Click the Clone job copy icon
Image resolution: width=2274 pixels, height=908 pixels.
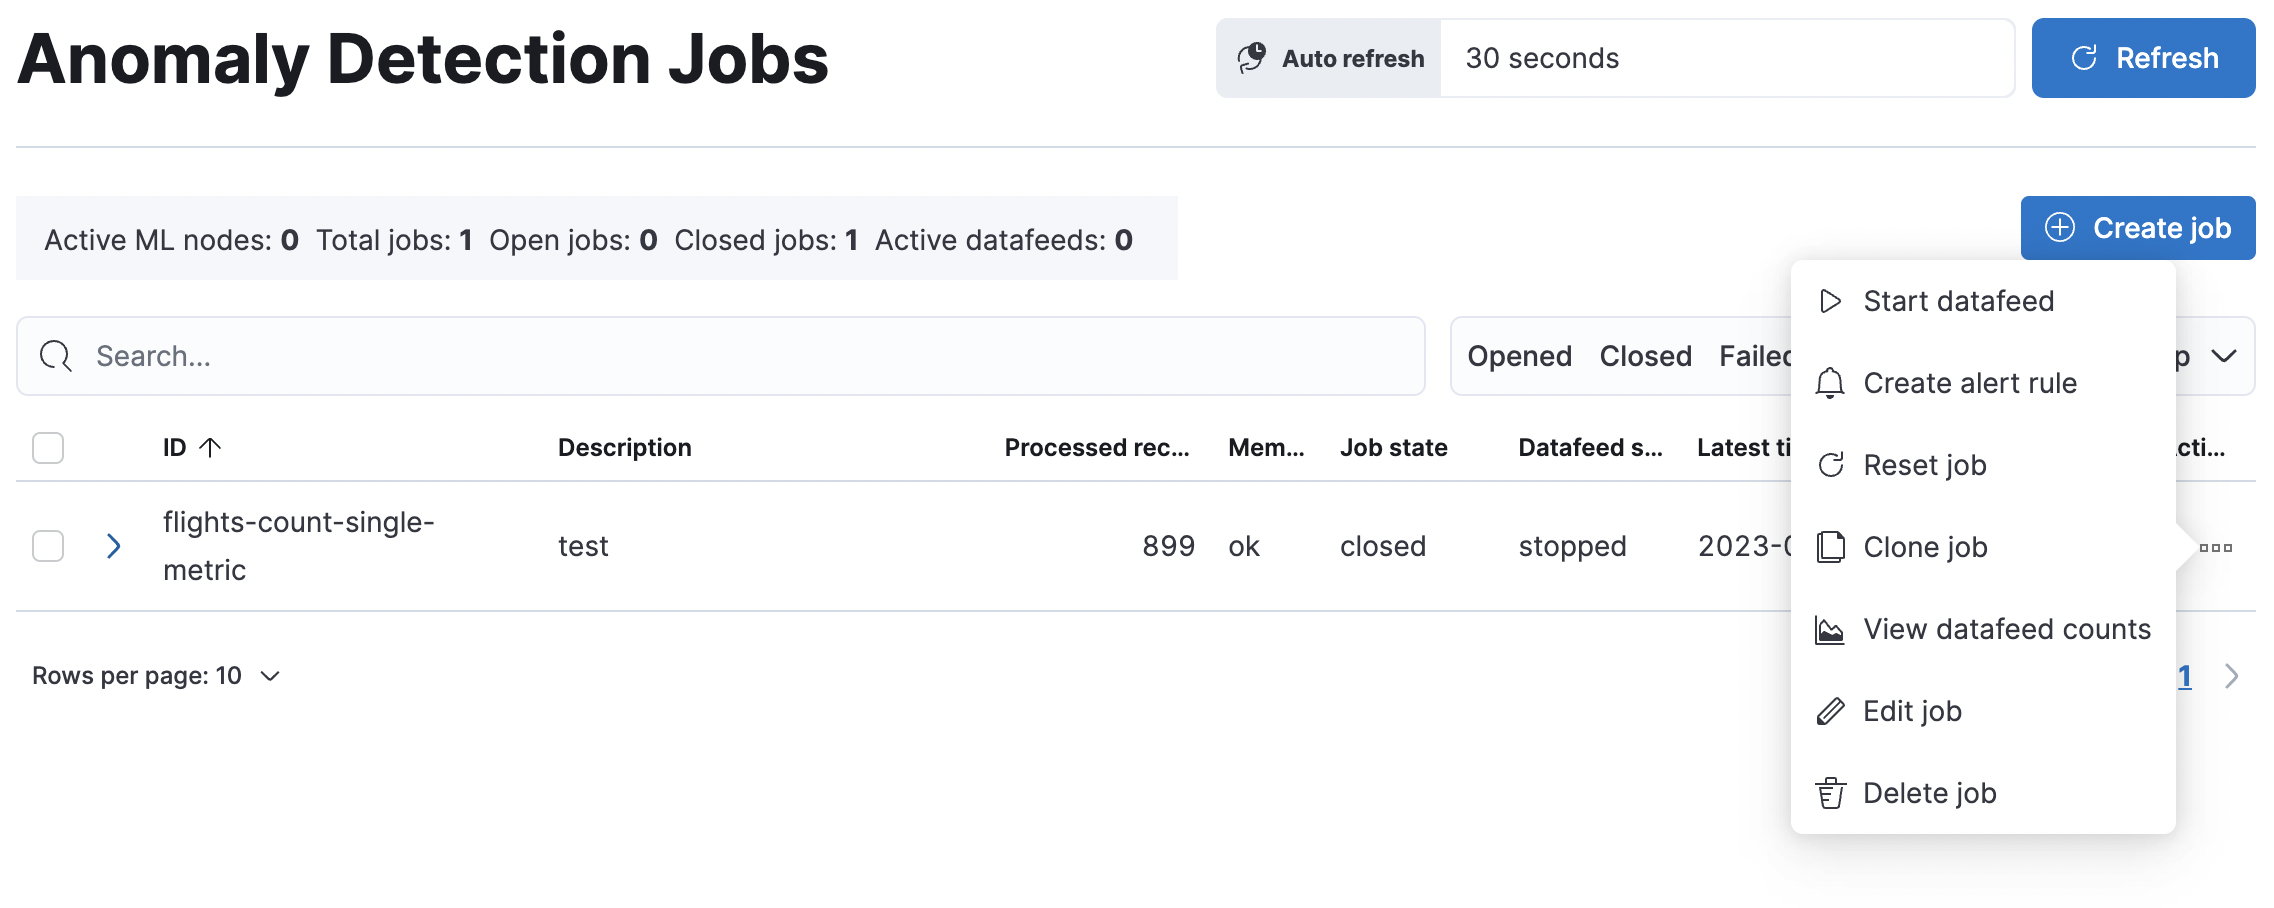(1831, 547)
